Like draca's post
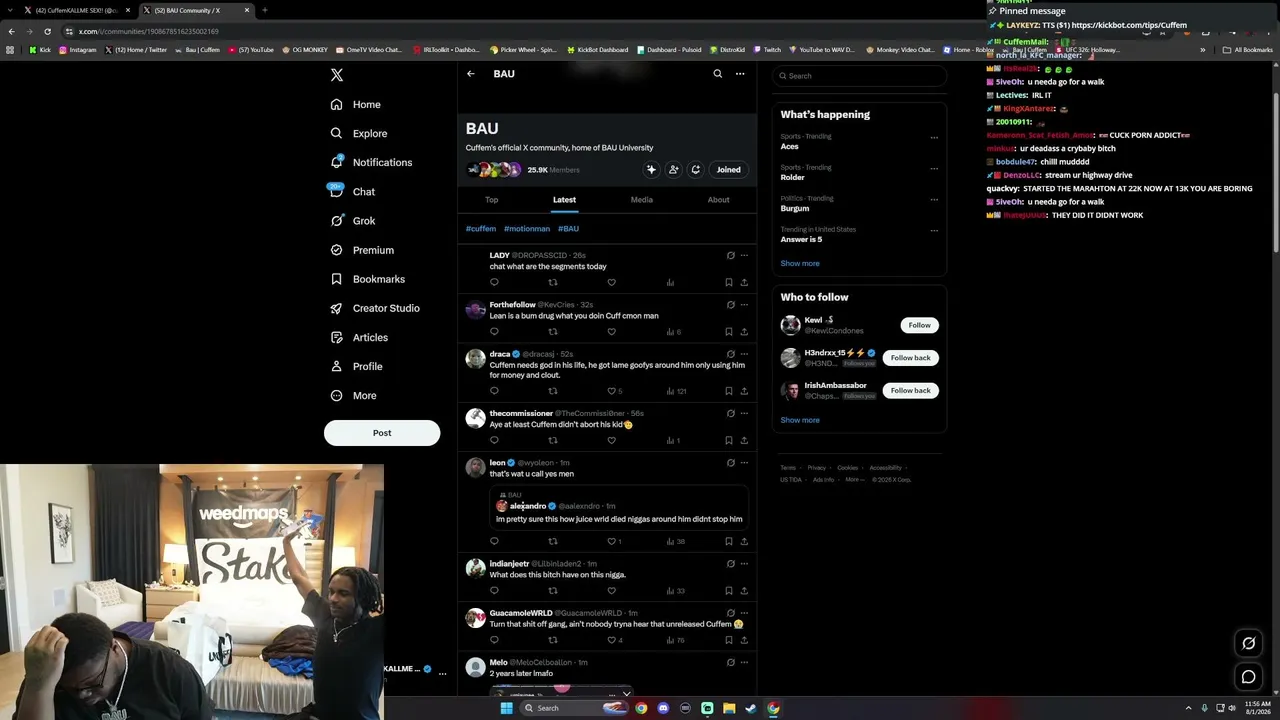 (613, 391)
